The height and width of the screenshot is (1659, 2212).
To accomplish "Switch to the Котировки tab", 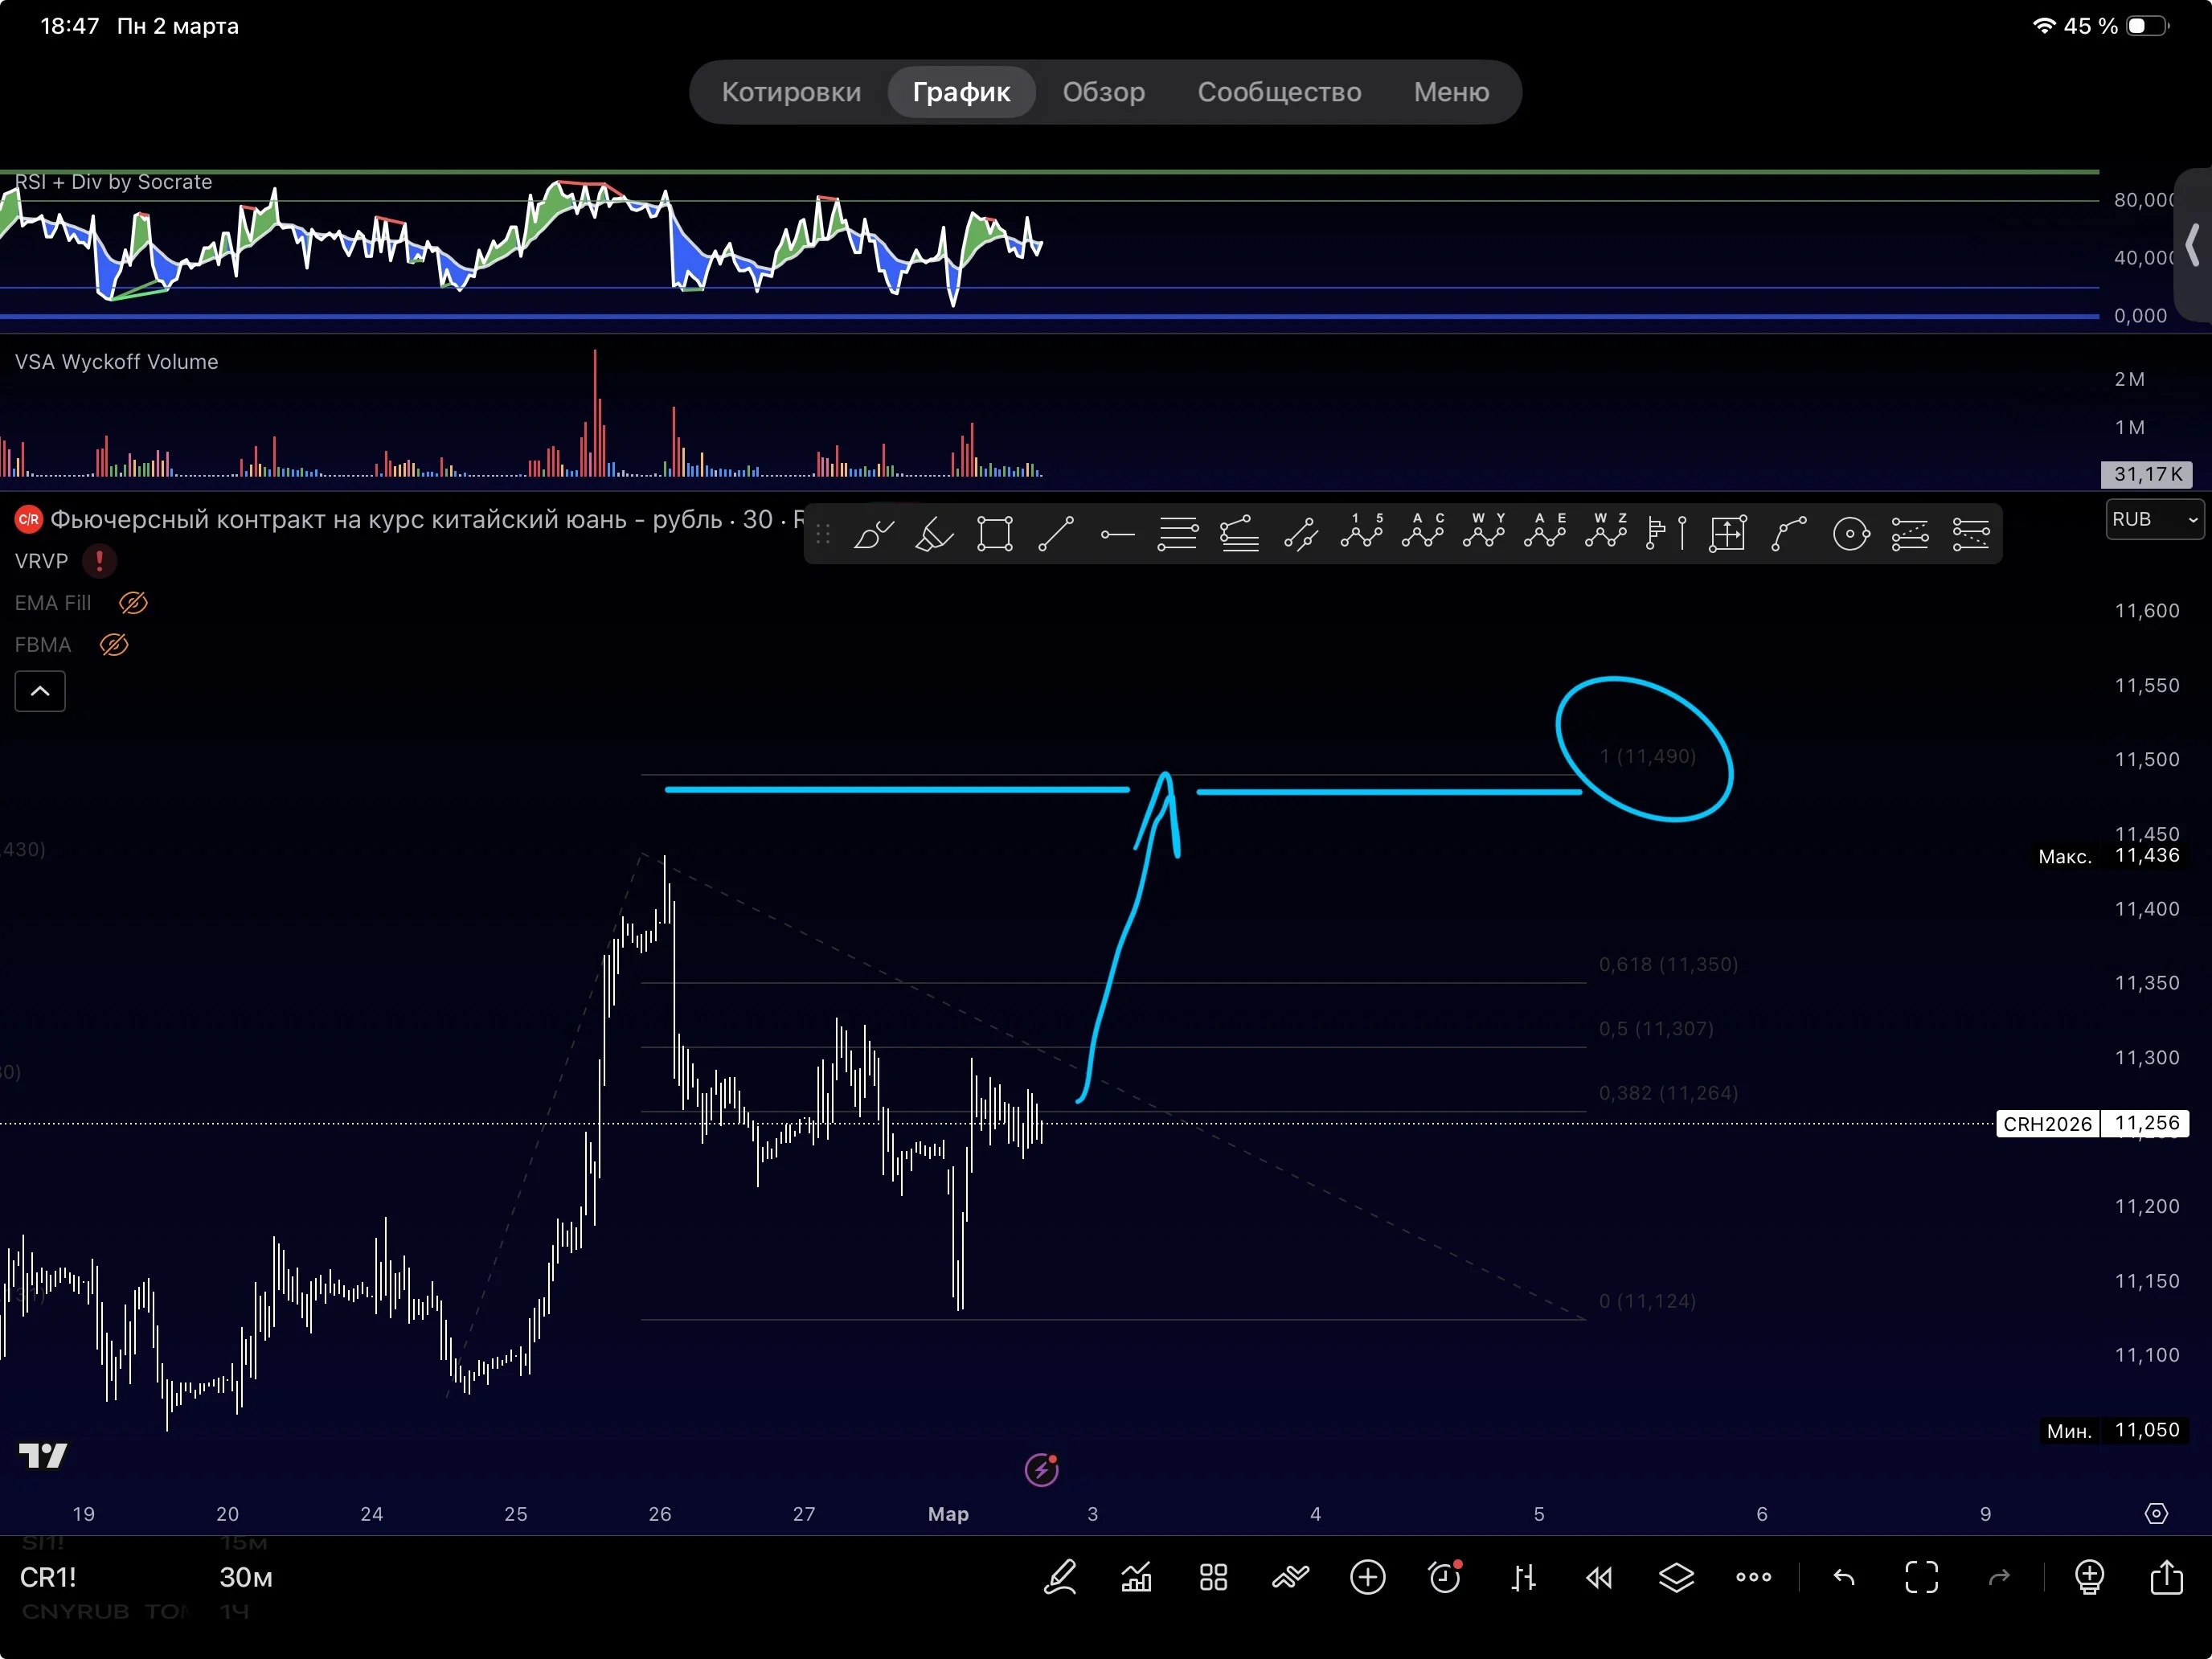I will [x=791, y=92].
